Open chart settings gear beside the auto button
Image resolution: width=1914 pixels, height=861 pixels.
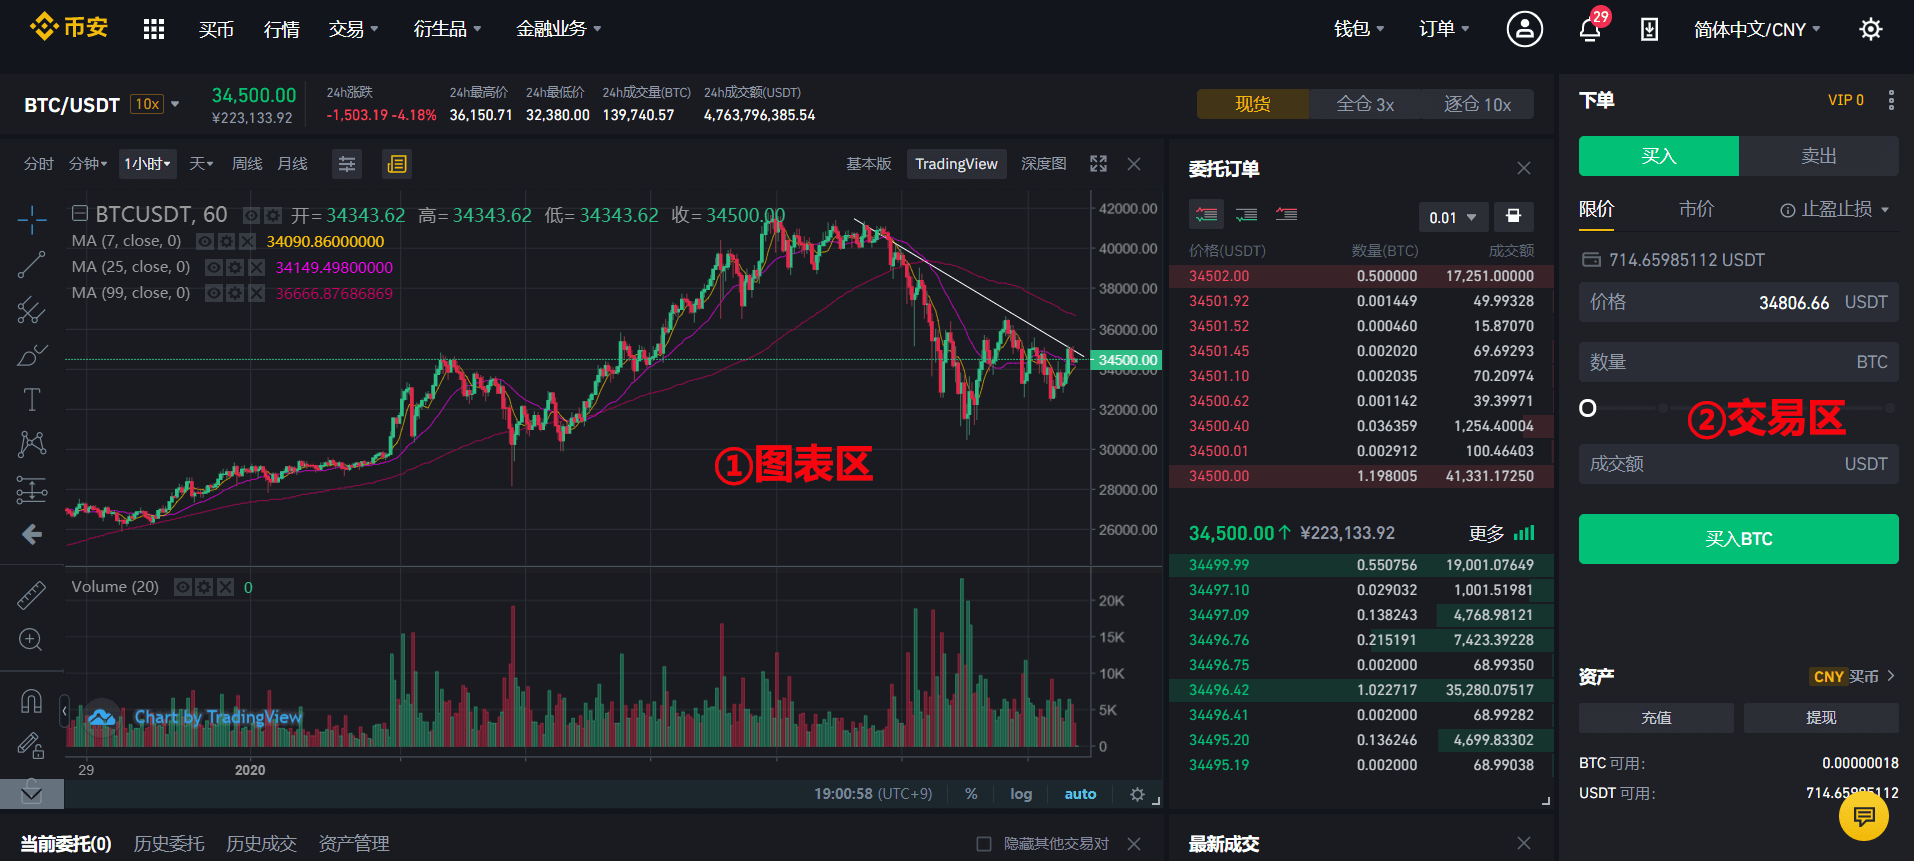[x=1137, y=794]
